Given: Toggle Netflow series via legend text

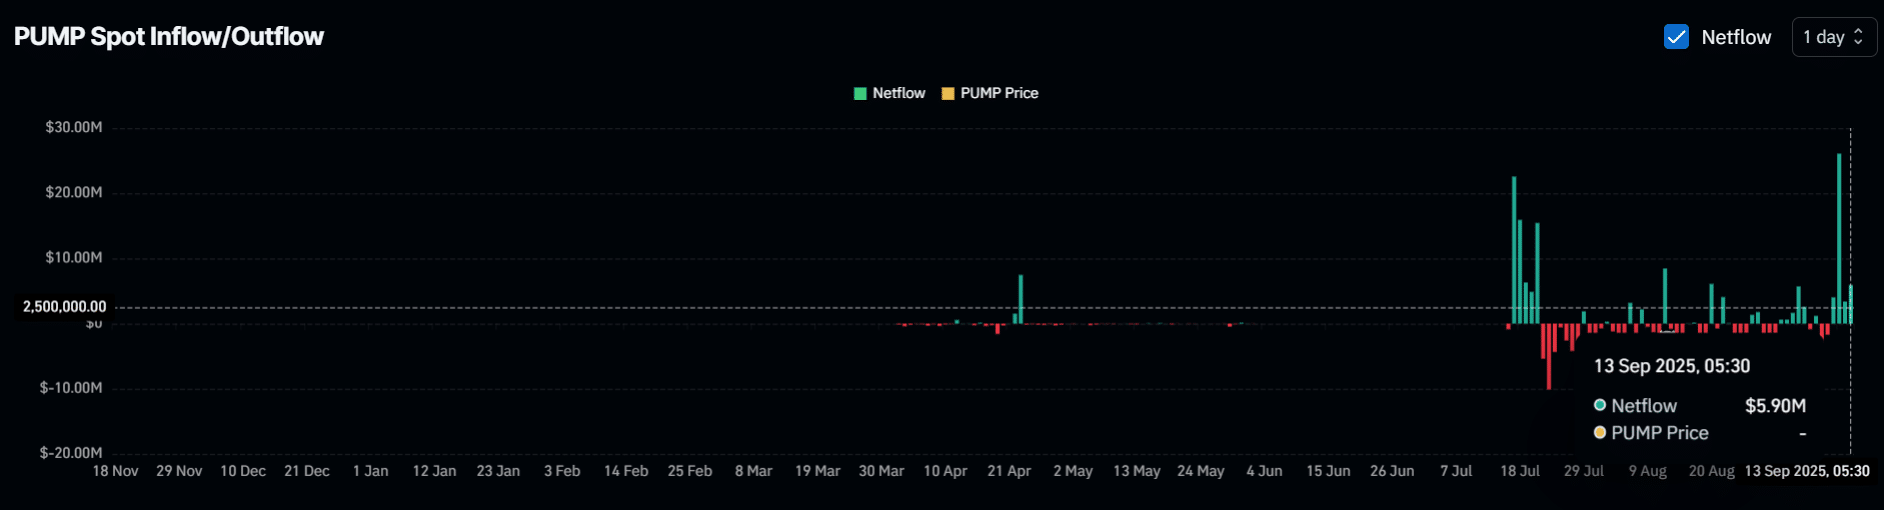Looking at the screenshot, I should tap(898, 93).
